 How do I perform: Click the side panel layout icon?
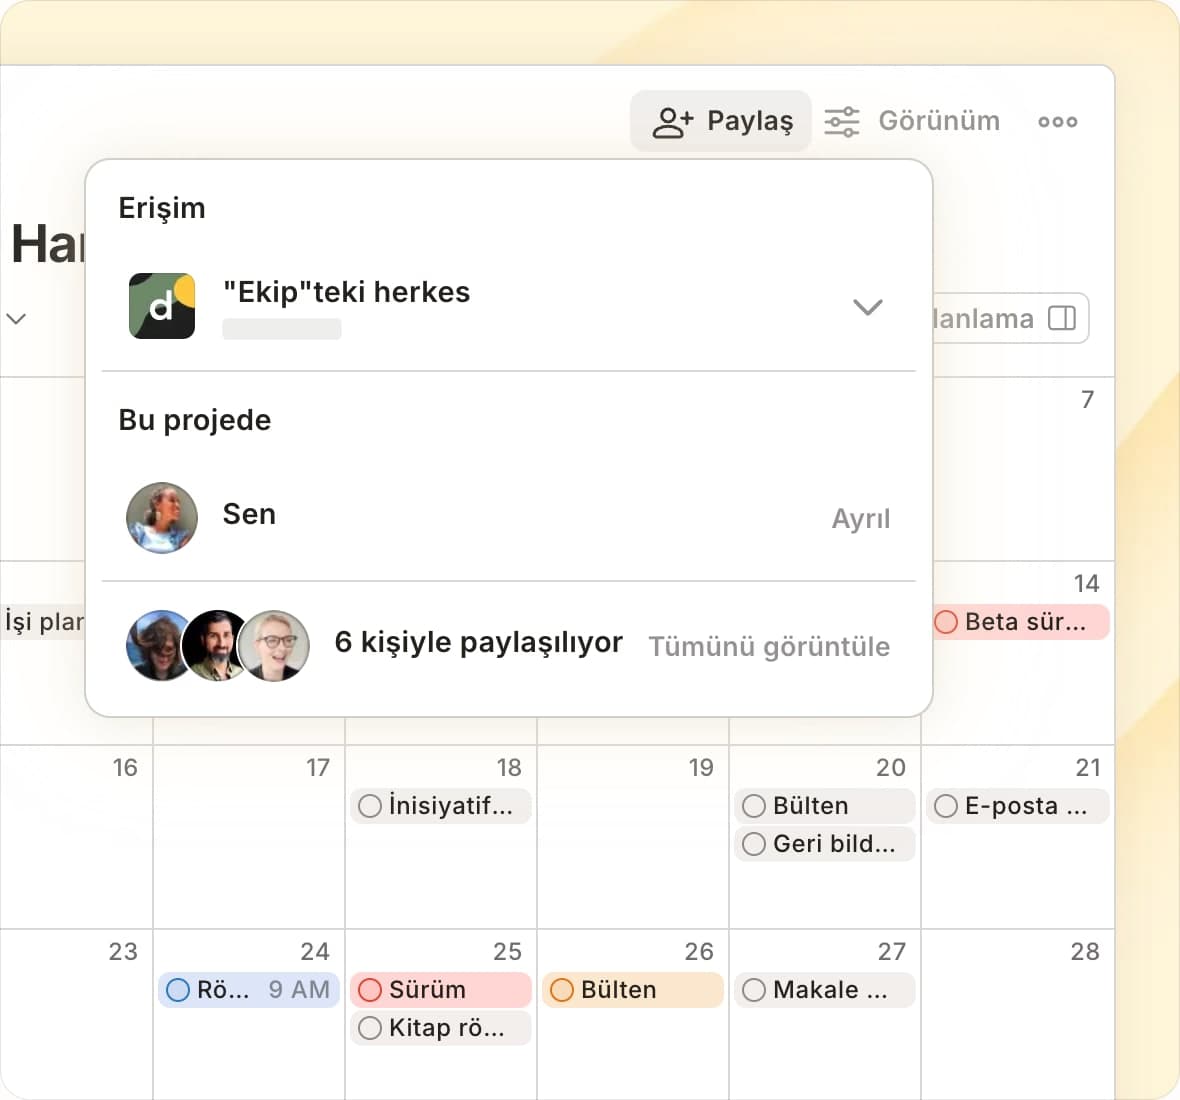[1061, 318]
